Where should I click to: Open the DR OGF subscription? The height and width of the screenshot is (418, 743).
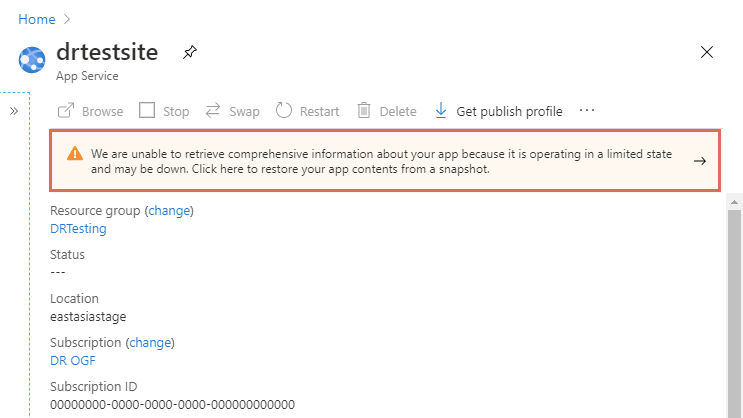(x=73, y=361)
